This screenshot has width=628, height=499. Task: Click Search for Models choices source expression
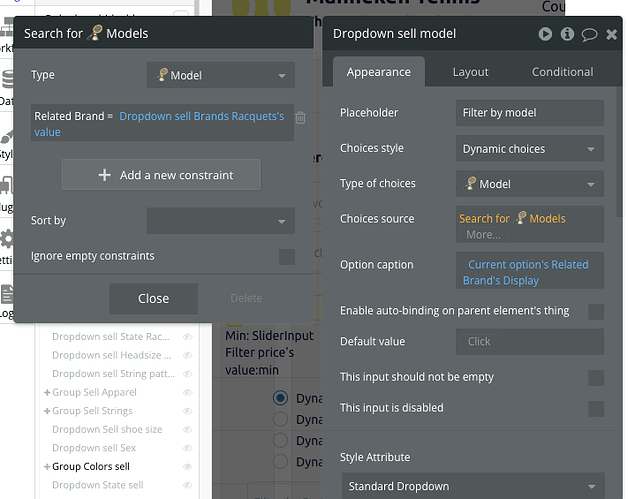(512, 218)
